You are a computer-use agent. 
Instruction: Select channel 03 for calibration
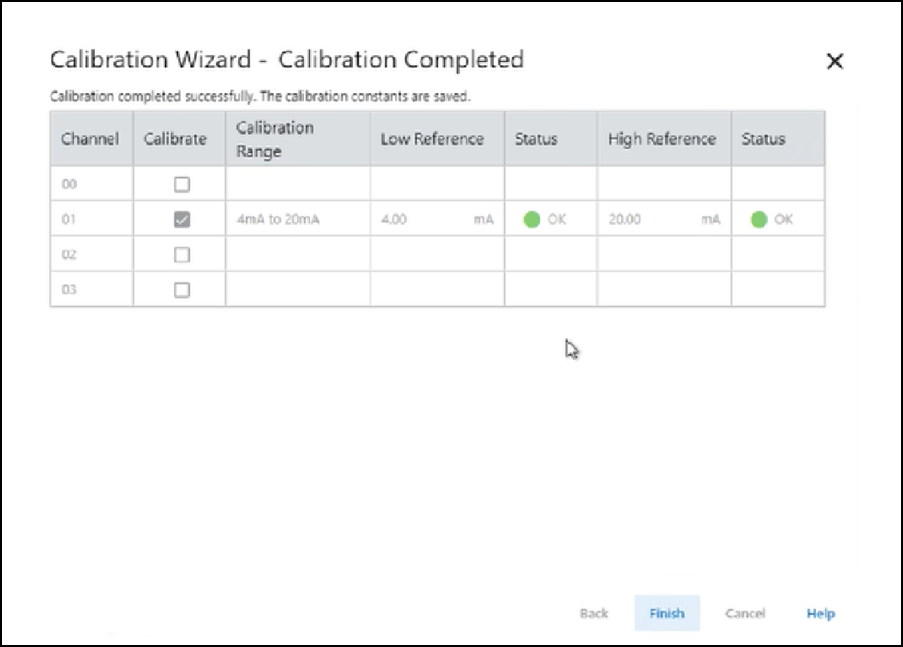181,290
